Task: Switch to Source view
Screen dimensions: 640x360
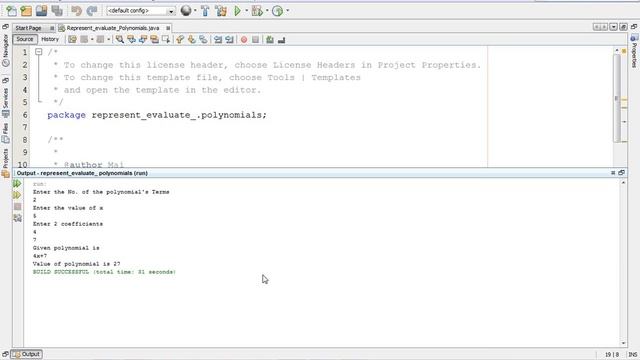Action: tap(25, 39)
